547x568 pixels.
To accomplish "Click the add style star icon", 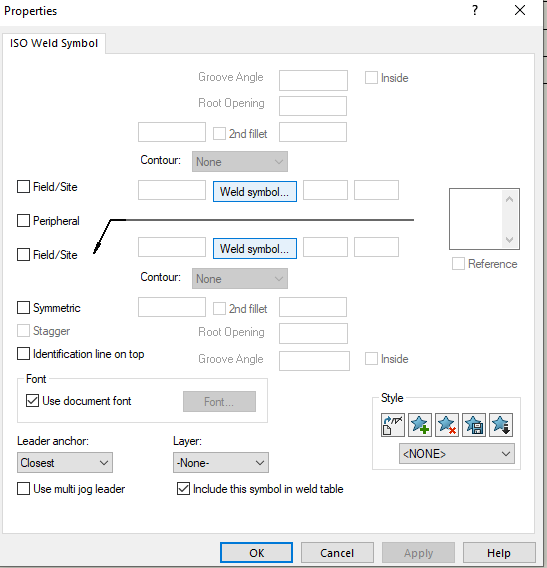I will (420, 425).
